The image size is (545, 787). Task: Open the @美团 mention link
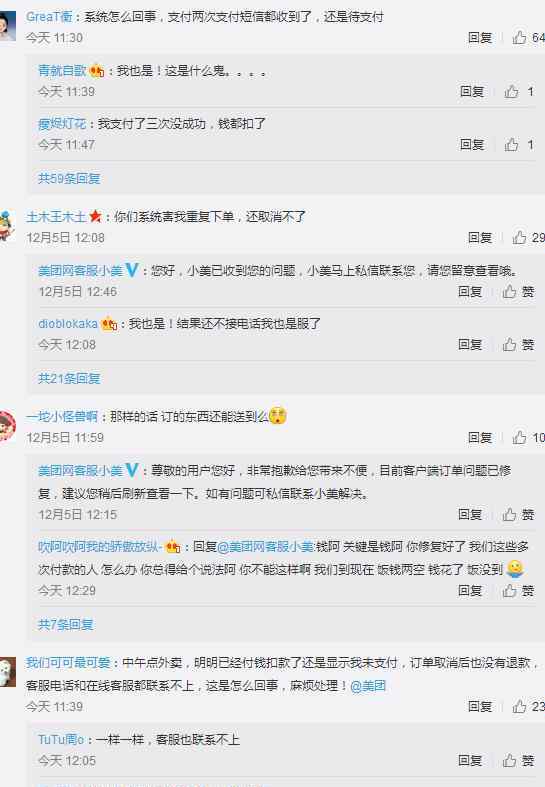[368, 686]
